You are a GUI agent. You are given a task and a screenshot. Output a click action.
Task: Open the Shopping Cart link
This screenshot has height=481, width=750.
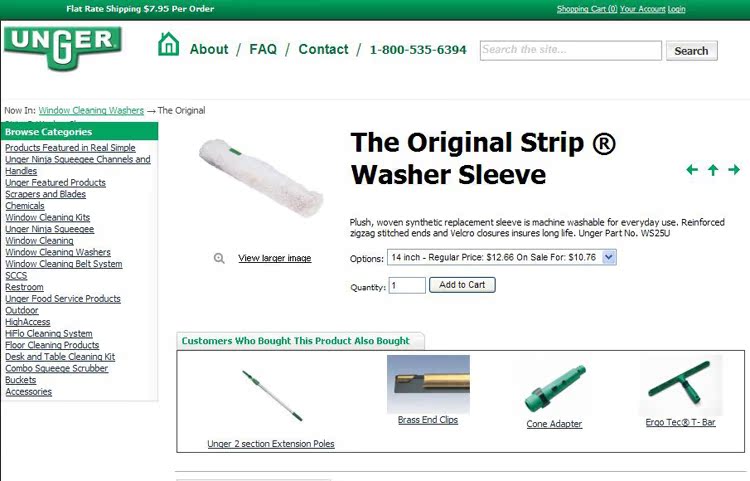tap(587, 9)
